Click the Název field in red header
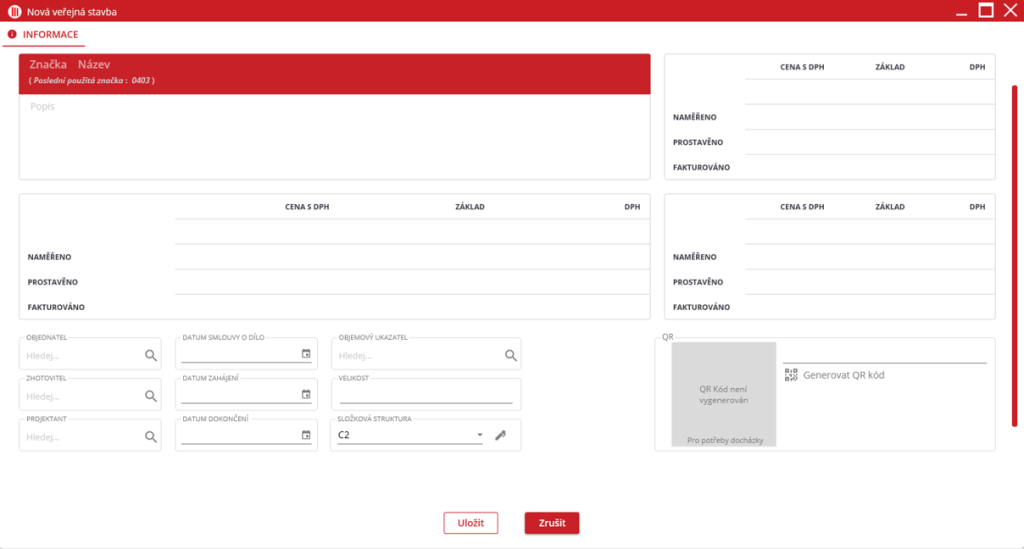The image size is (1024, 549). (94, 64)
